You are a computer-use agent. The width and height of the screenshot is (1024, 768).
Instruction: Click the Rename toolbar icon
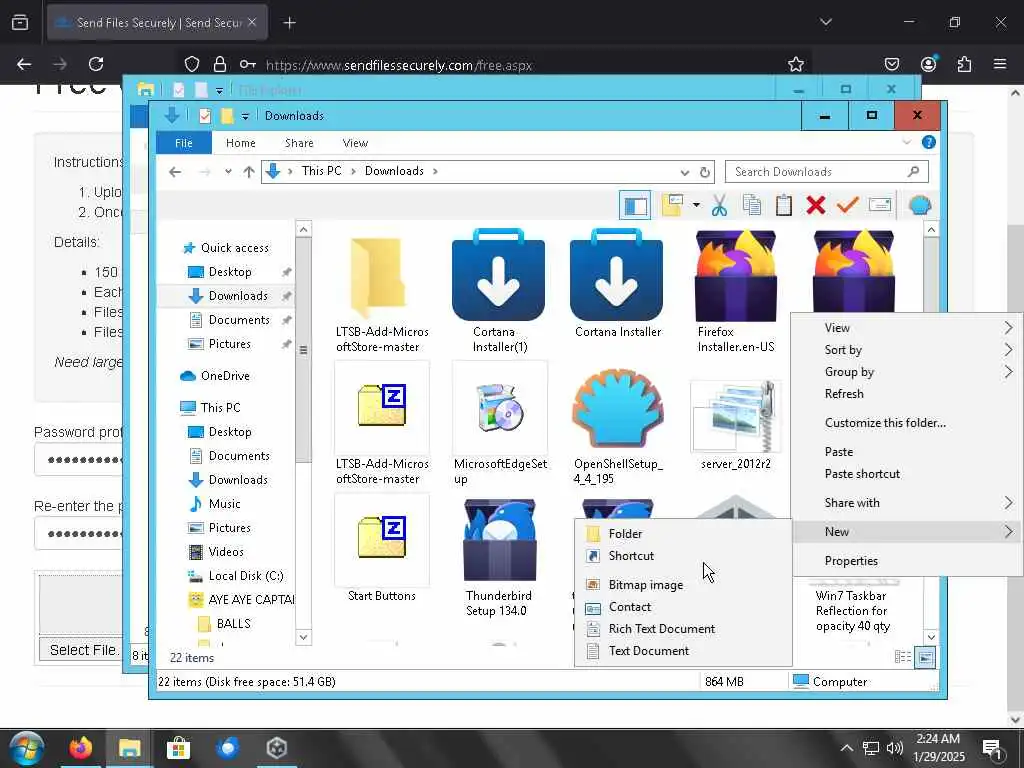(880, 206)
